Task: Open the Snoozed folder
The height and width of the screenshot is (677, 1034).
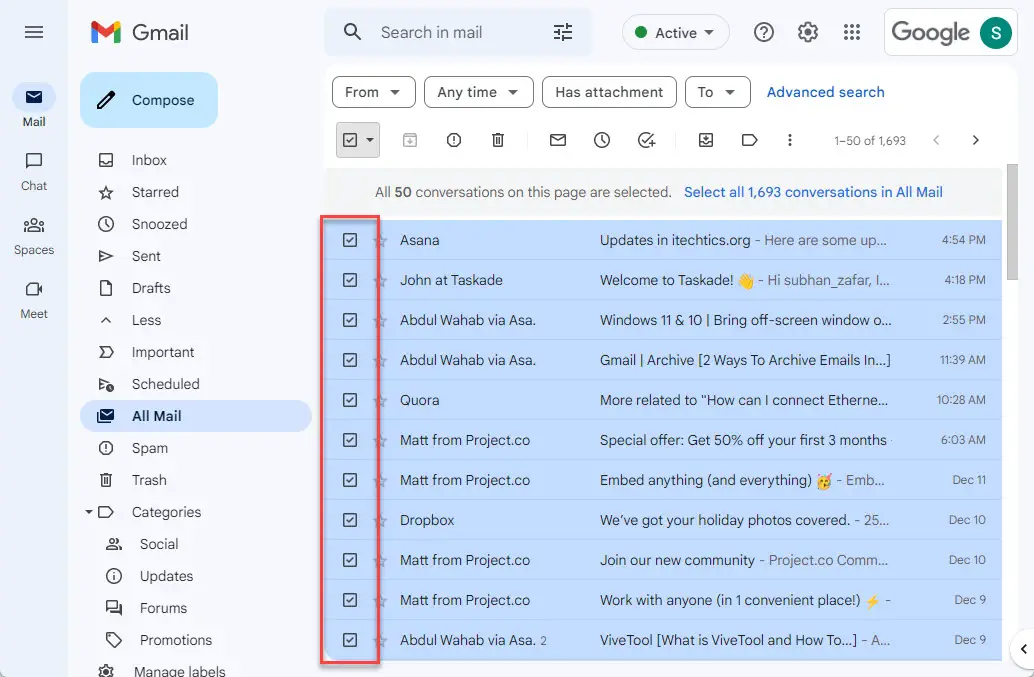Action: pos(160,224)
